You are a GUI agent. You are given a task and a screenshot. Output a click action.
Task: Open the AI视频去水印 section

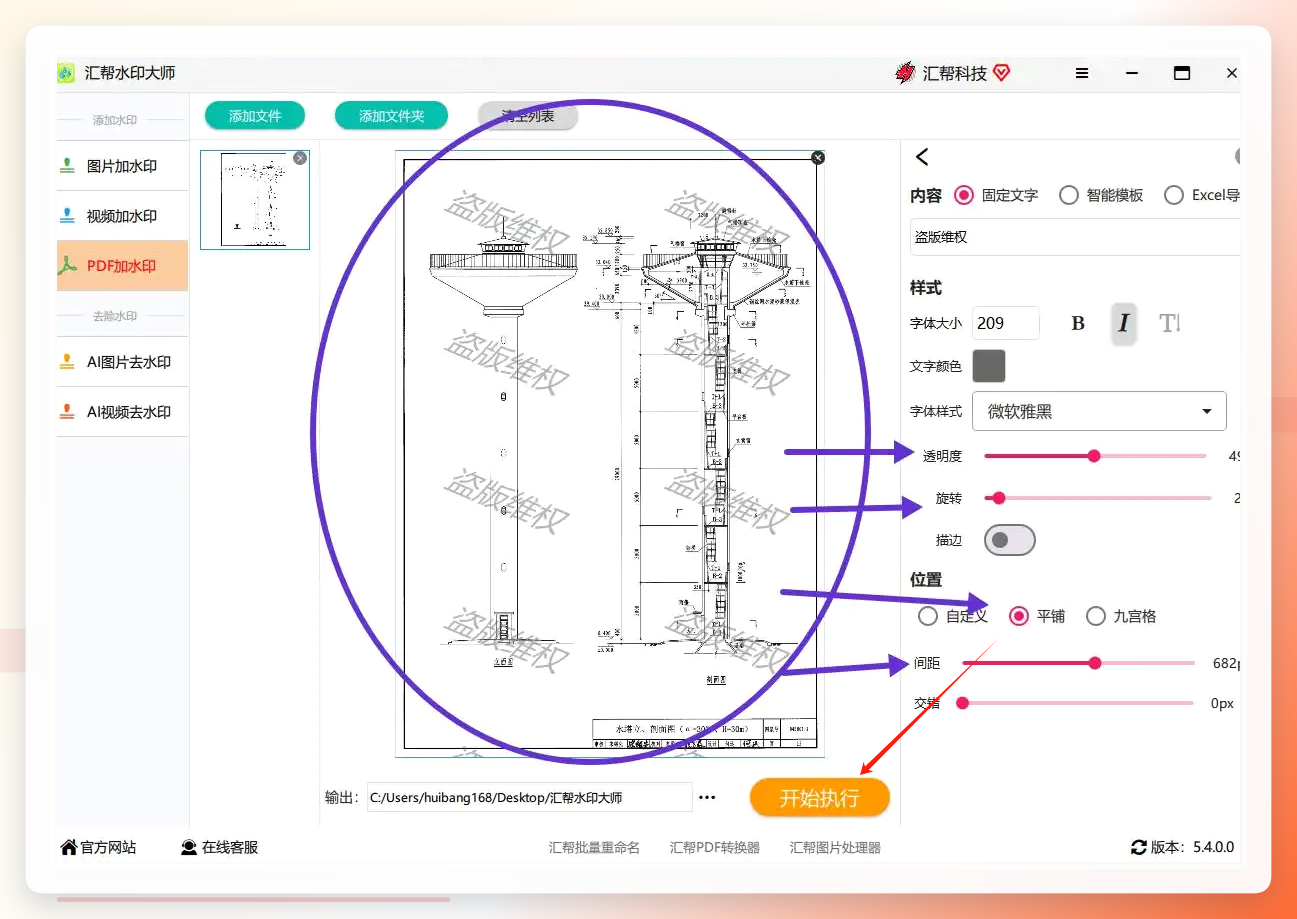[123, 412]
